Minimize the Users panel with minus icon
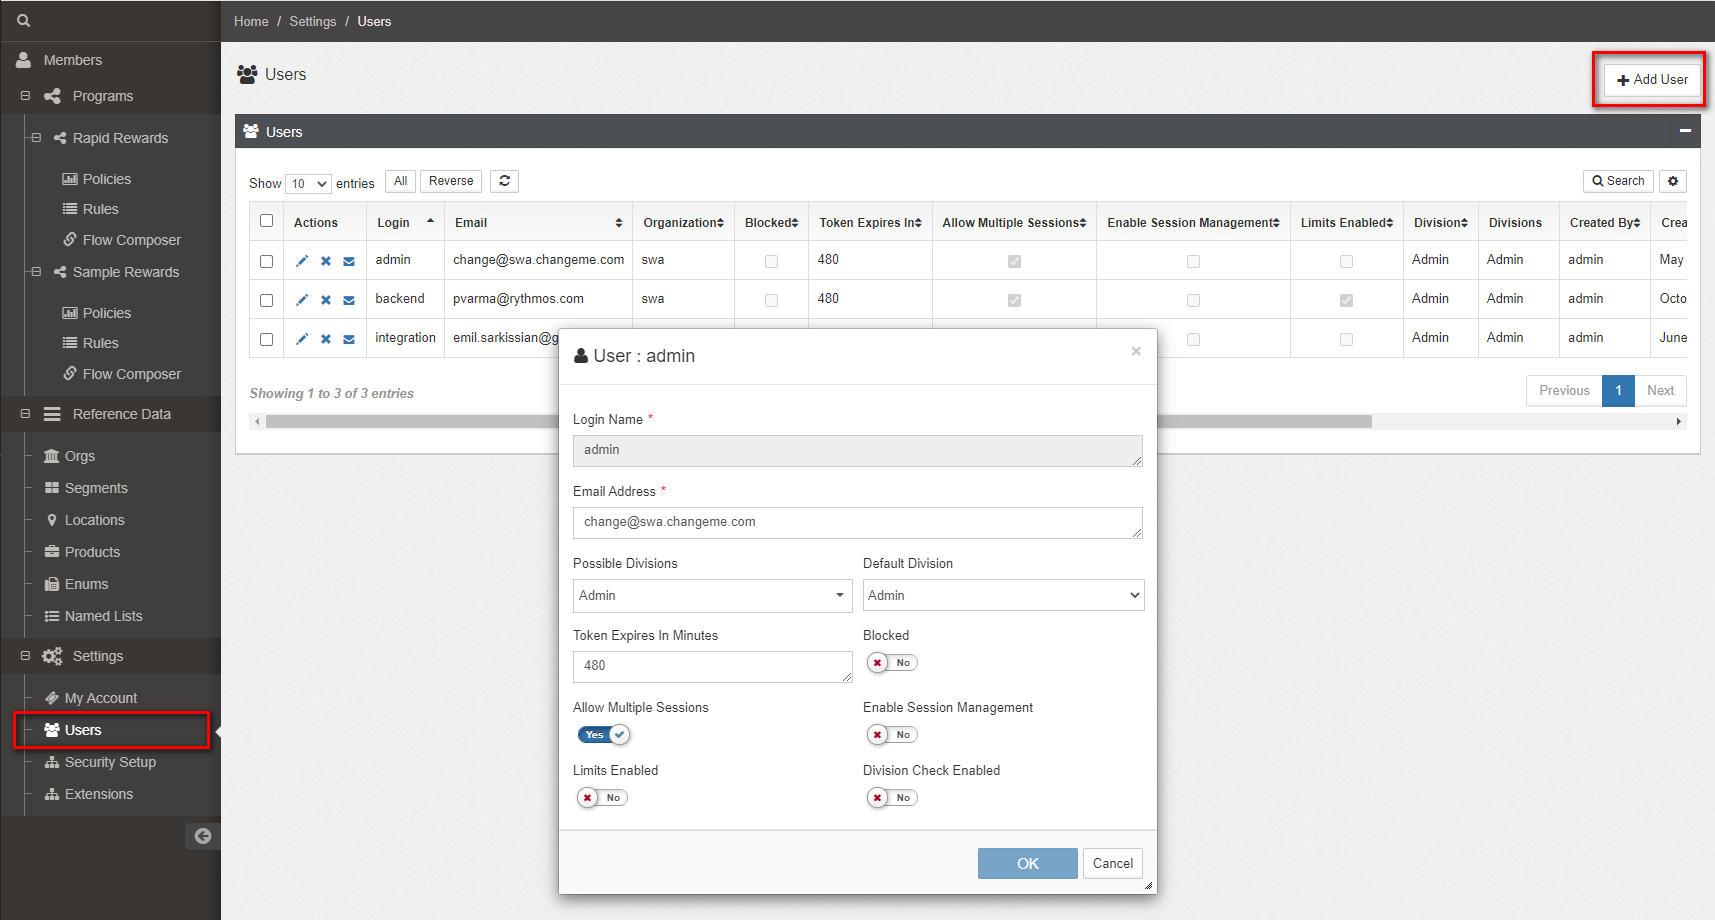This screenshot has height=920, width=1715. (1685, 131)
